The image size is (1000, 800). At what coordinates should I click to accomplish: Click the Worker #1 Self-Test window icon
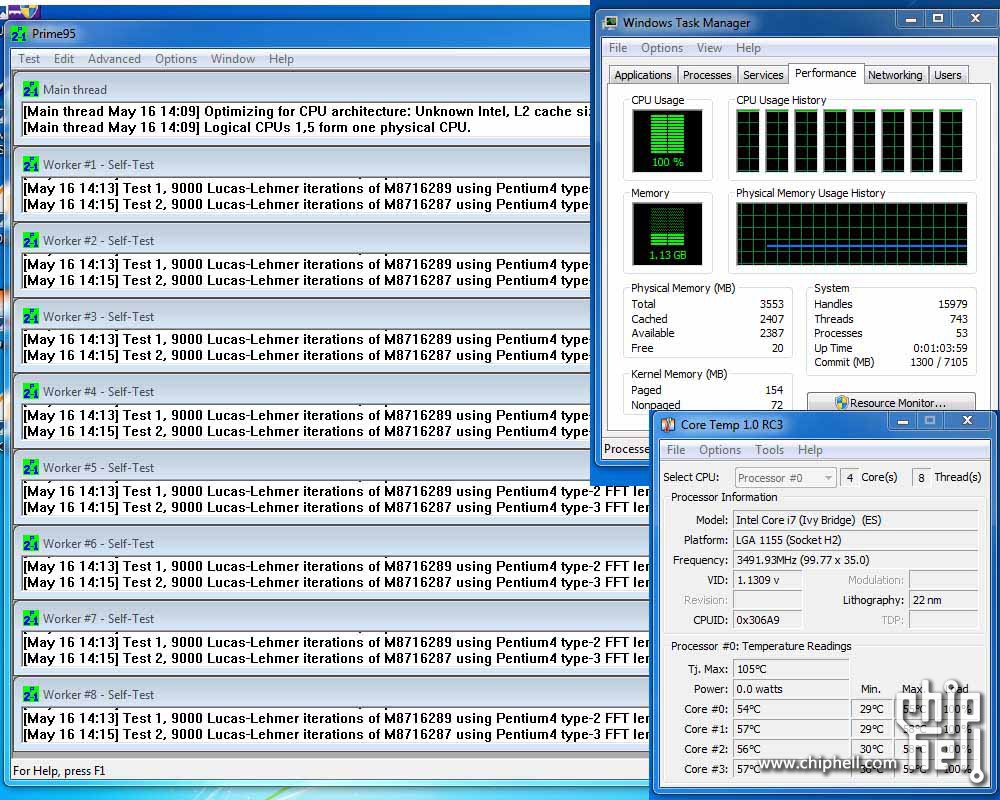coord(31,165)
